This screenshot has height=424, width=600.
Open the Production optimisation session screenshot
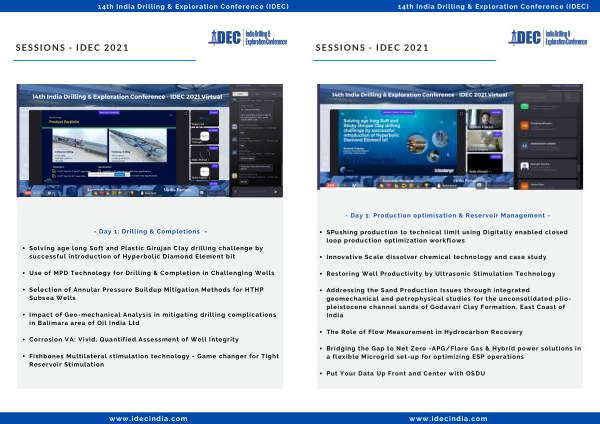click(x=450, y=137)
